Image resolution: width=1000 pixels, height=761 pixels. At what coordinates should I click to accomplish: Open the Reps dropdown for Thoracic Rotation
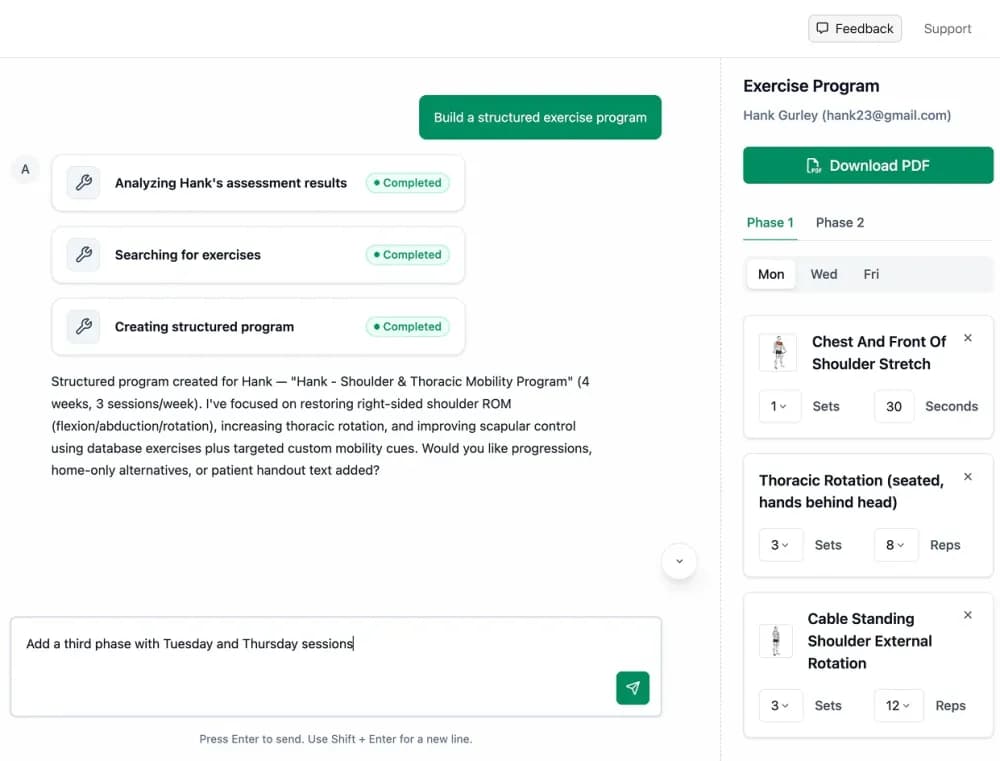(895, 545)
